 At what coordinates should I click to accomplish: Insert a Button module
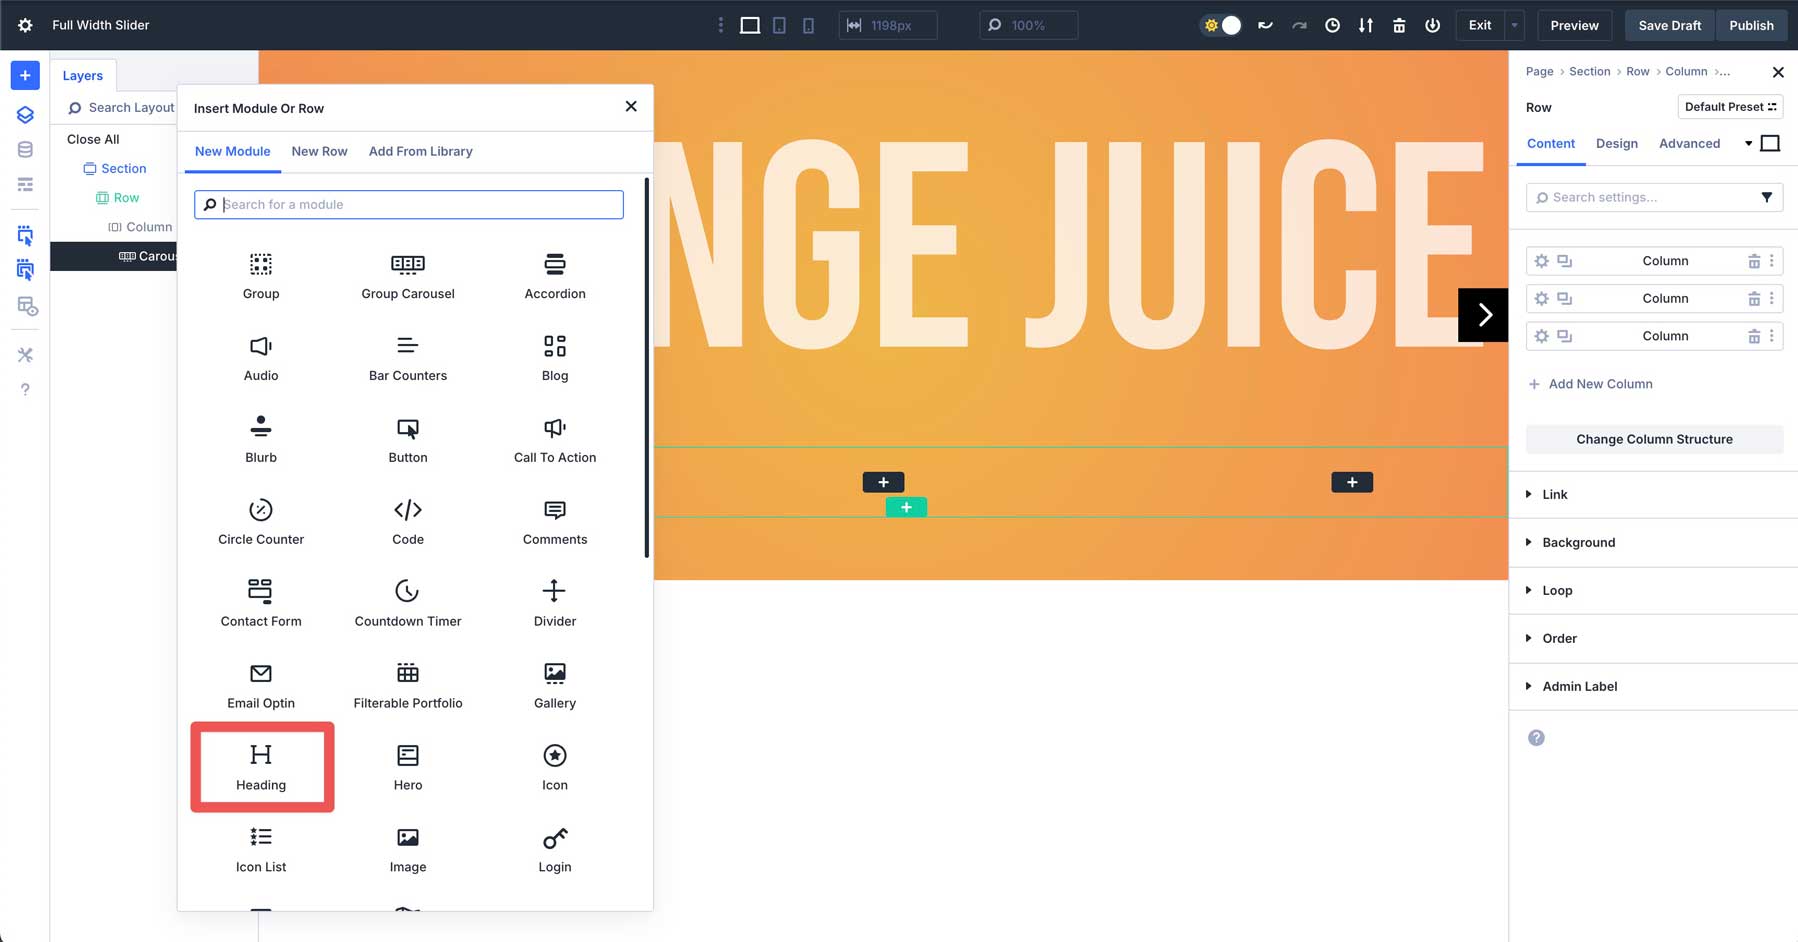click(407, 440)
